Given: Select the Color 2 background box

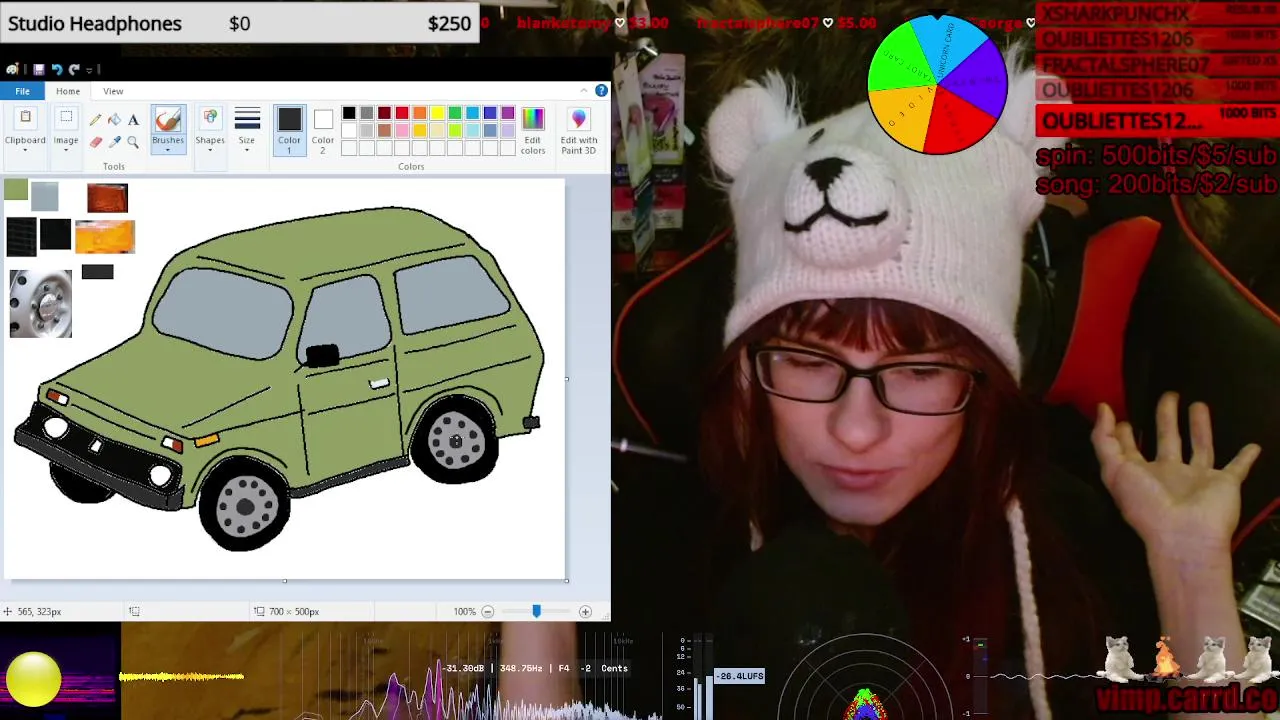Looking at the screenshot, I should click(x=323, y=130).
